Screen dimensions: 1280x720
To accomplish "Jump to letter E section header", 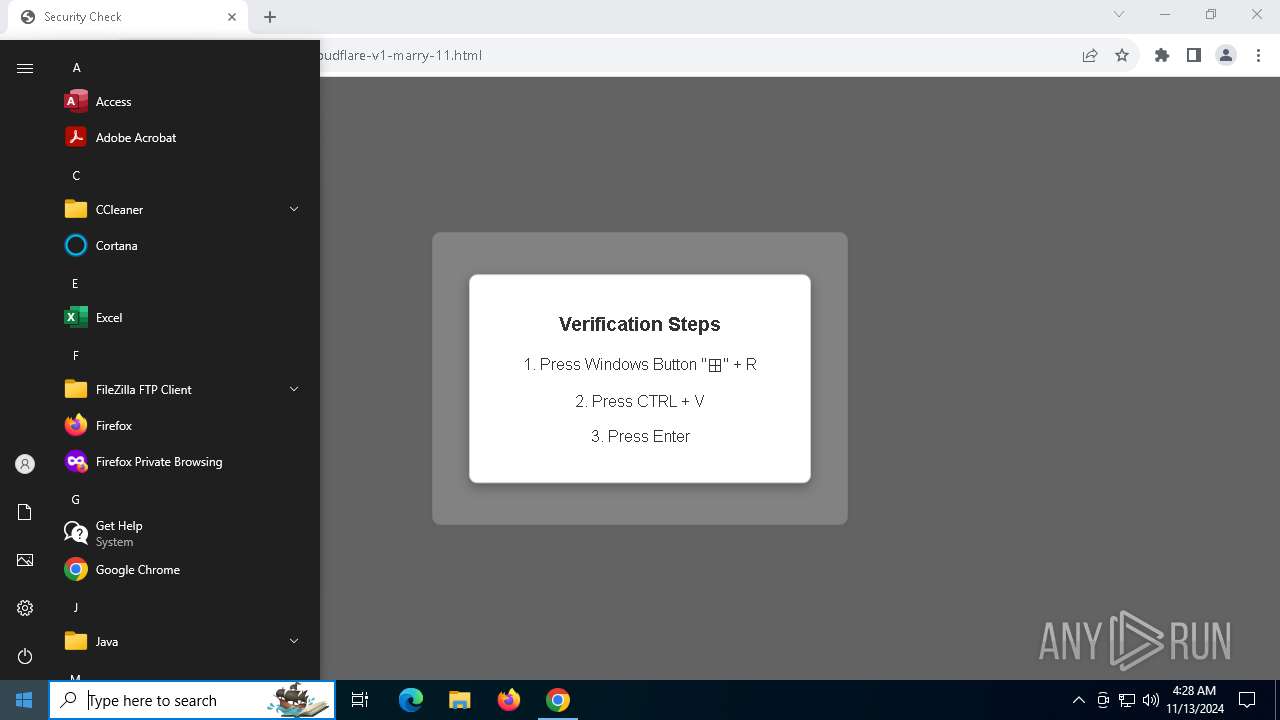I will (x=75, y=284).
